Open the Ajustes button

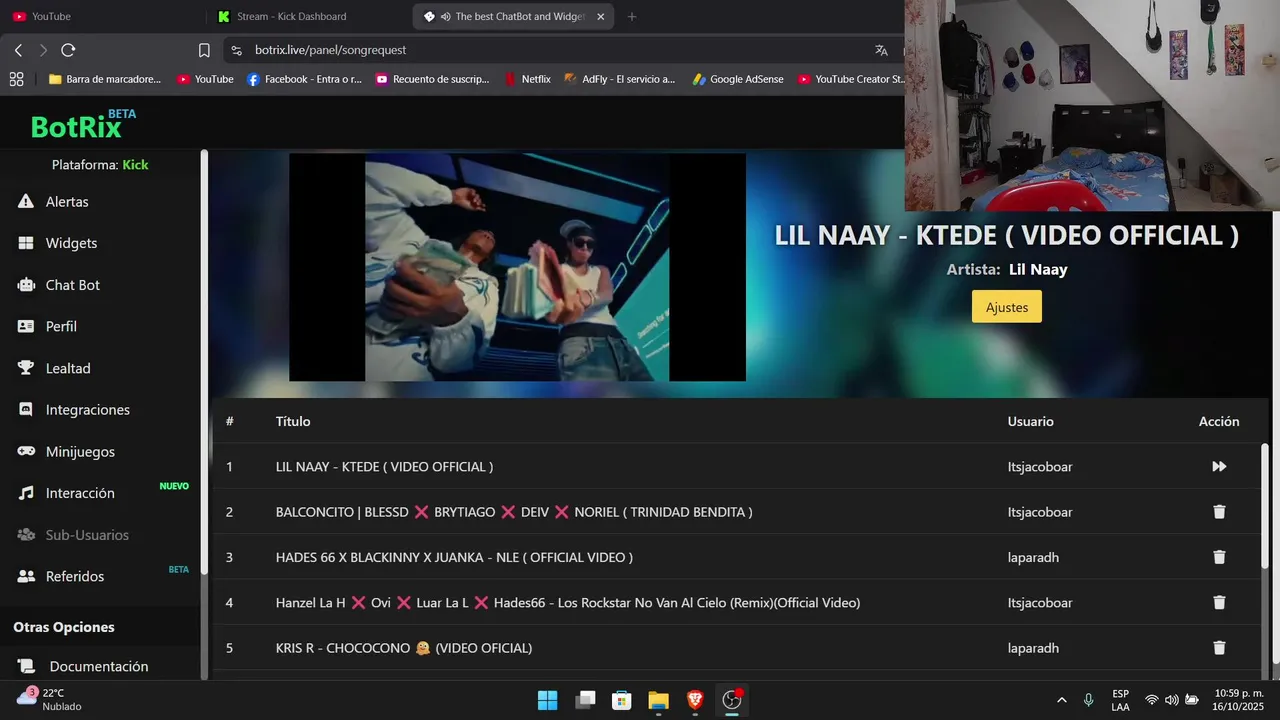[x=1007, y=307]
